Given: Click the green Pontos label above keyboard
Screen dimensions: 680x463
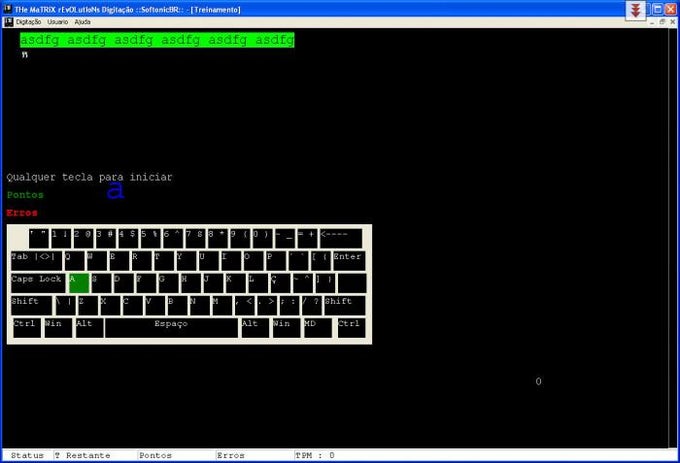Looking at the screenshot, I should pyautogui.click(x=25, y=195).
